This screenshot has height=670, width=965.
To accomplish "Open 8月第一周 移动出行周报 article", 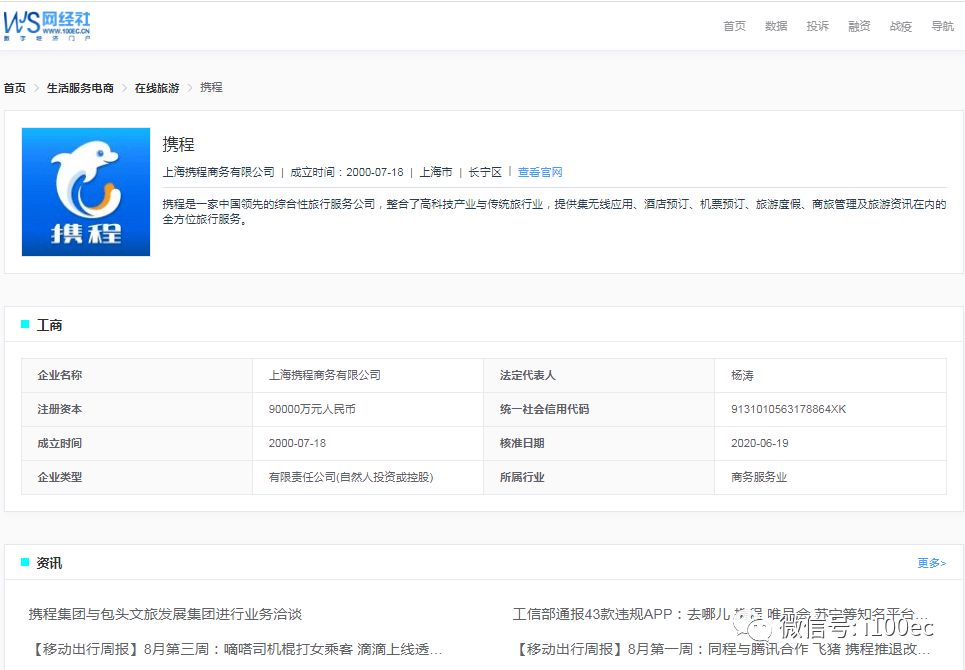I will click(x=720, y=649).
